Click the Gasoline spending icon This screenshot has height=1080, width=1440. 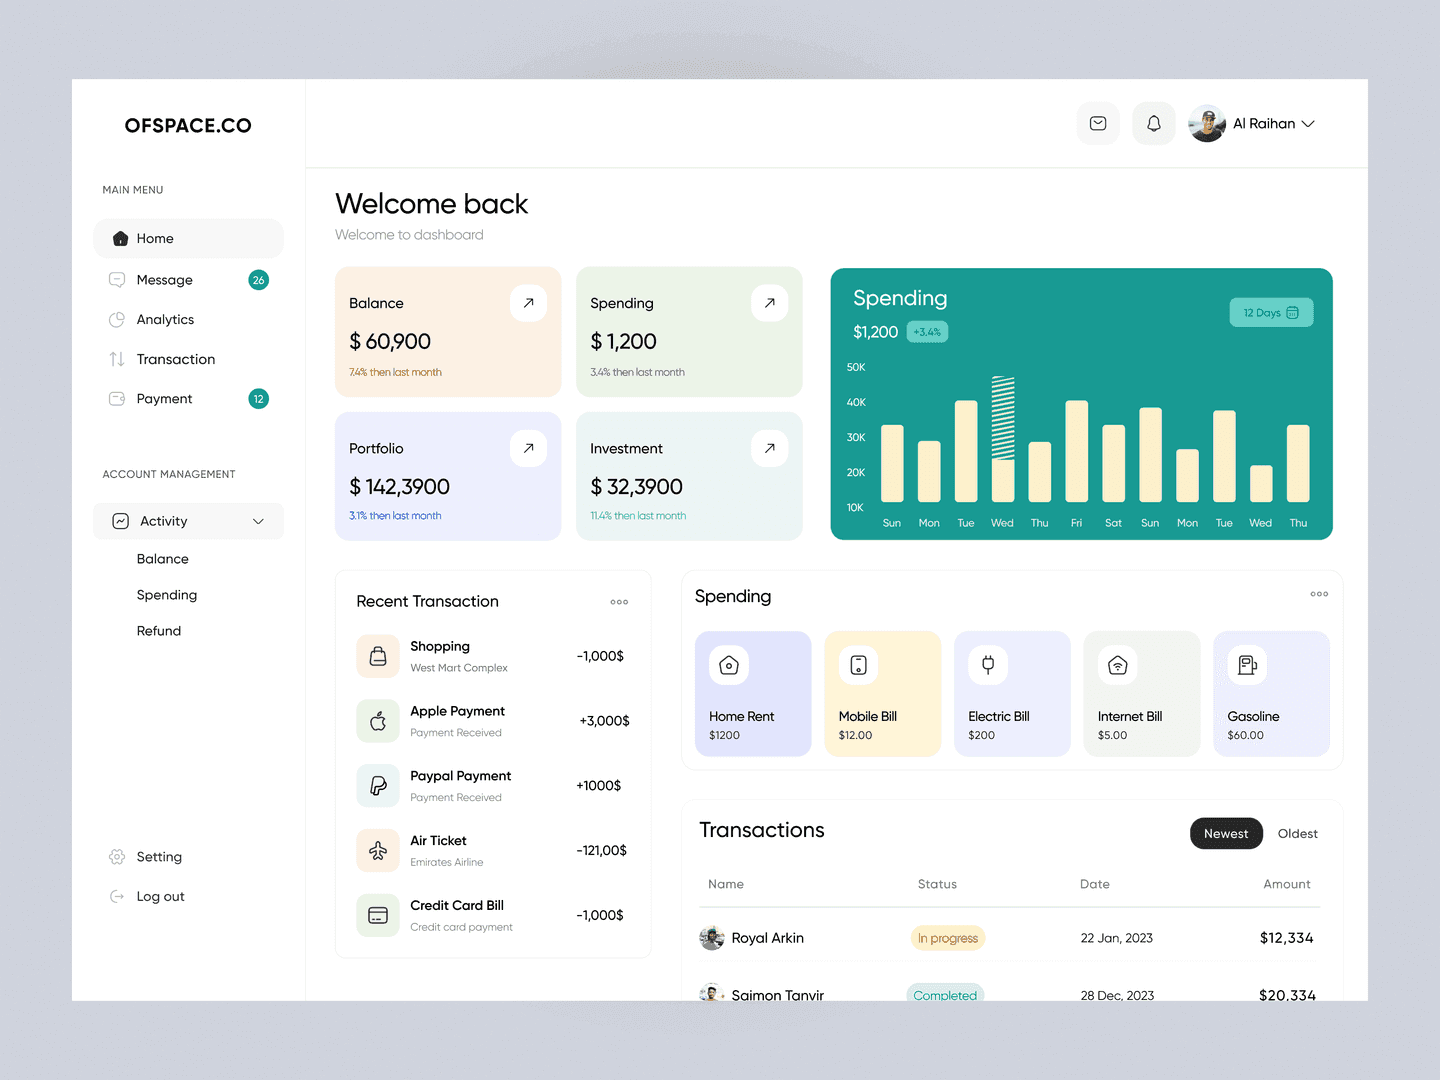pos(1246,664)
